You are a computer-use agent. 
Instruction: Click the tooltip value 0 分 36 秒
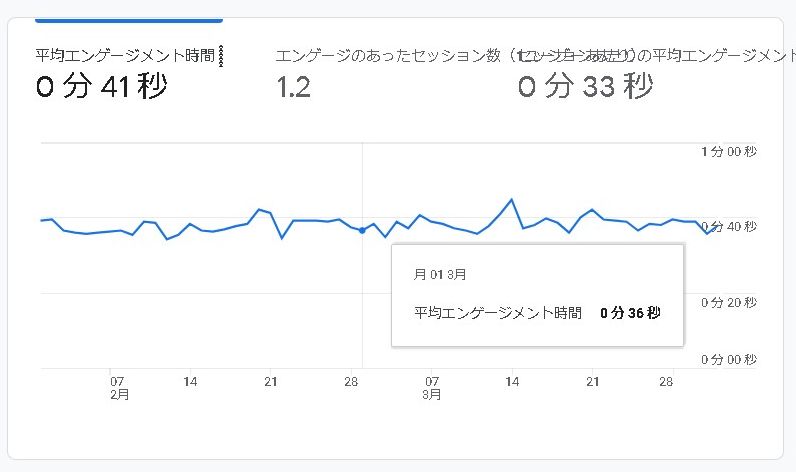(x=630, y=313)
